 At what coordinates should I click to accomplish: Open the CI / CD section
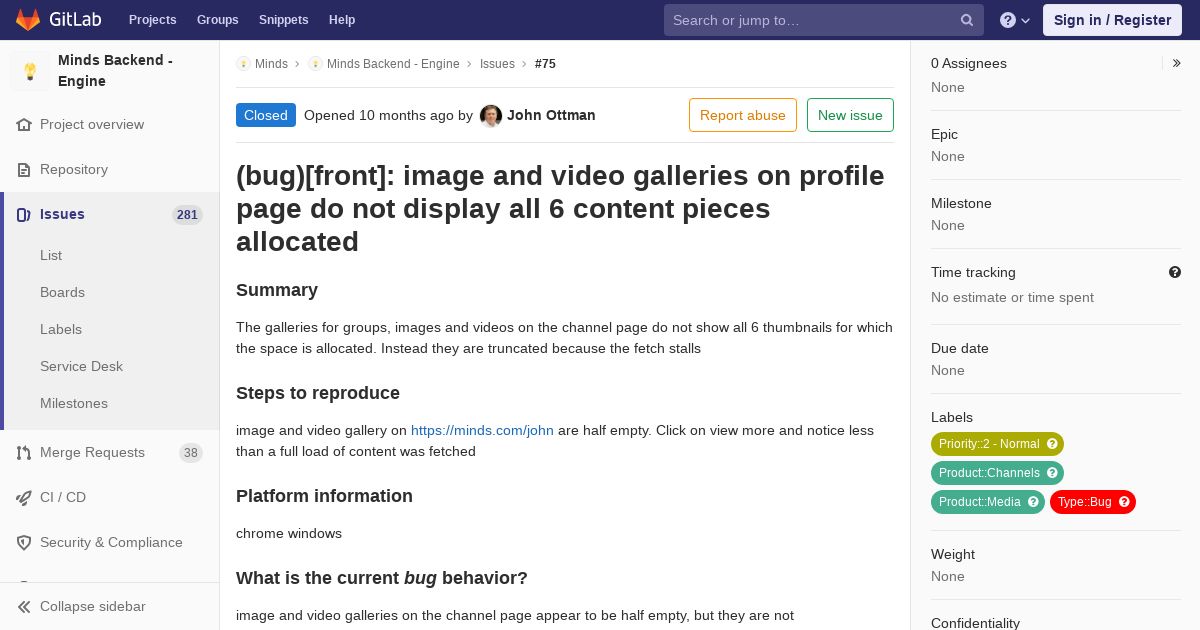coord(63,498)
